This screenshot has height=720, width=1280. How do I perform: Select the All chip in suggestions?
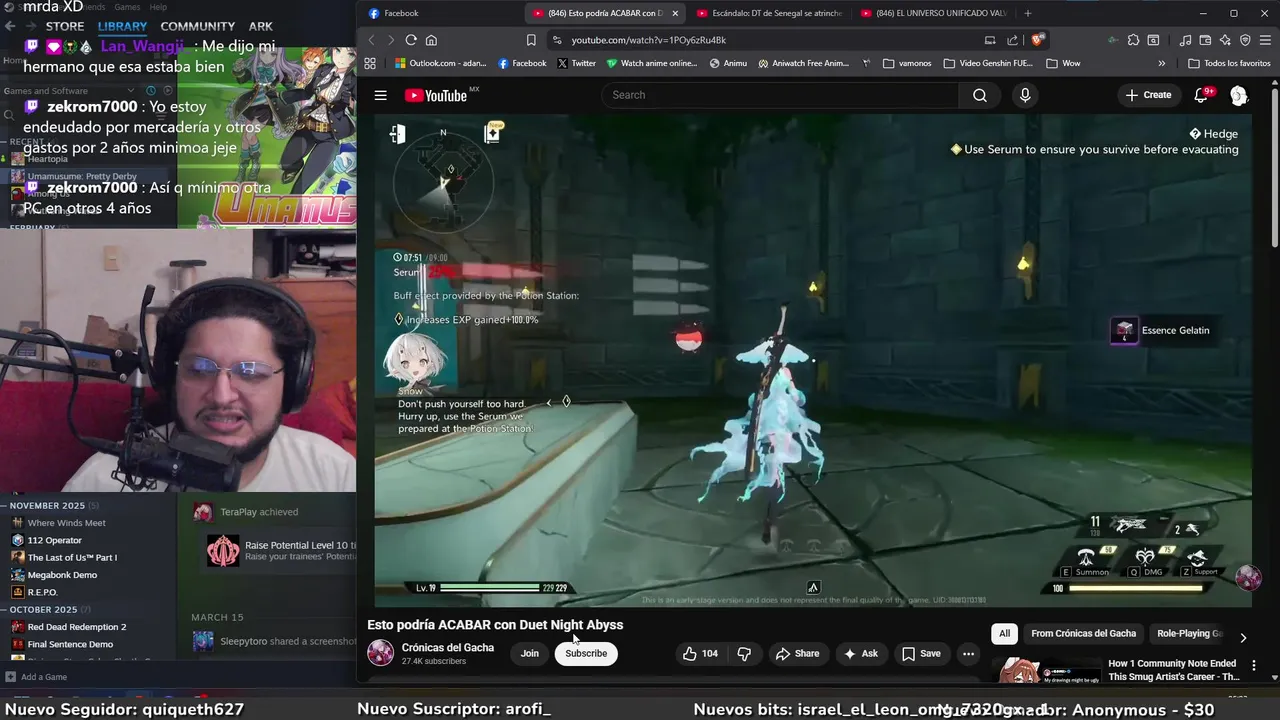point(1004,633)
